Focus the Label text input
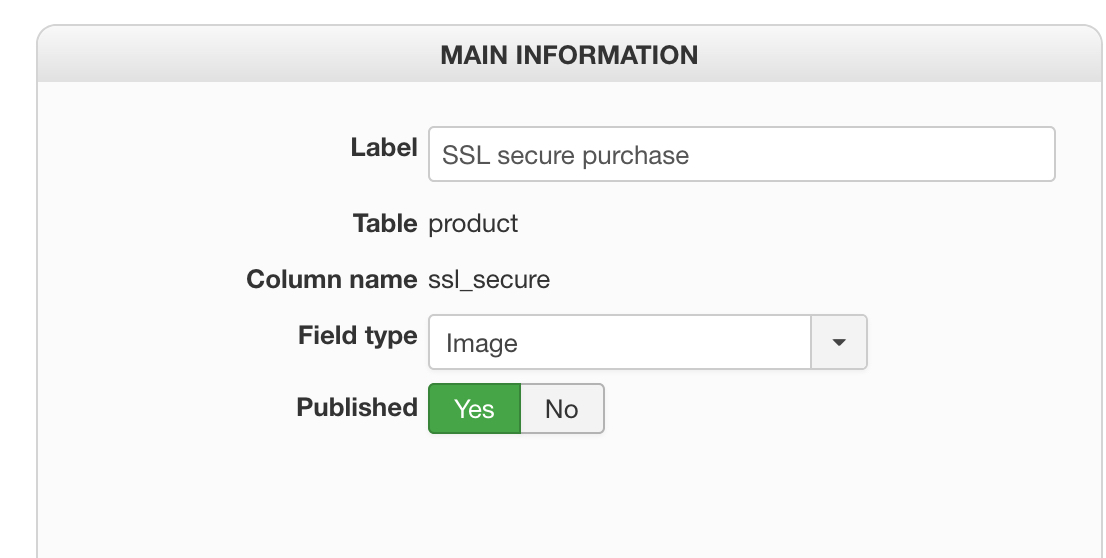The image size is (1106, 558). pyautogui.click(x=740, y=155)
